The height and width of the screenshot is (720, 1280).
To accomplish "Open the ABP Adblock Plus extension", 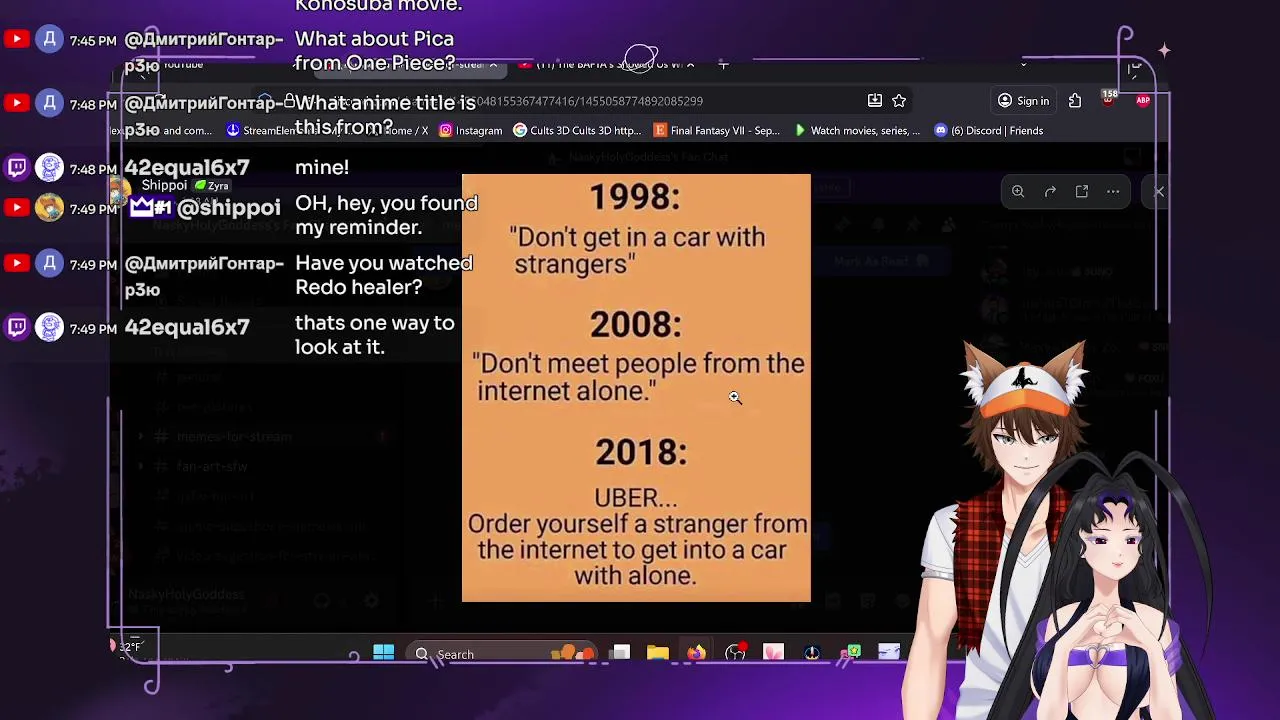I will 1143,101.
